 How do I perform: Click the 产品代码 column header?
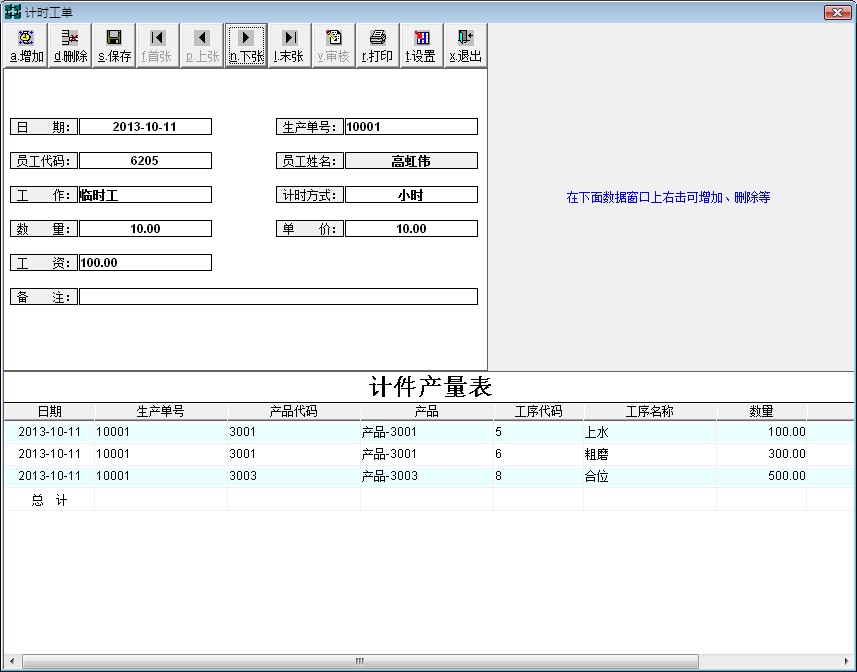(294, 411)
